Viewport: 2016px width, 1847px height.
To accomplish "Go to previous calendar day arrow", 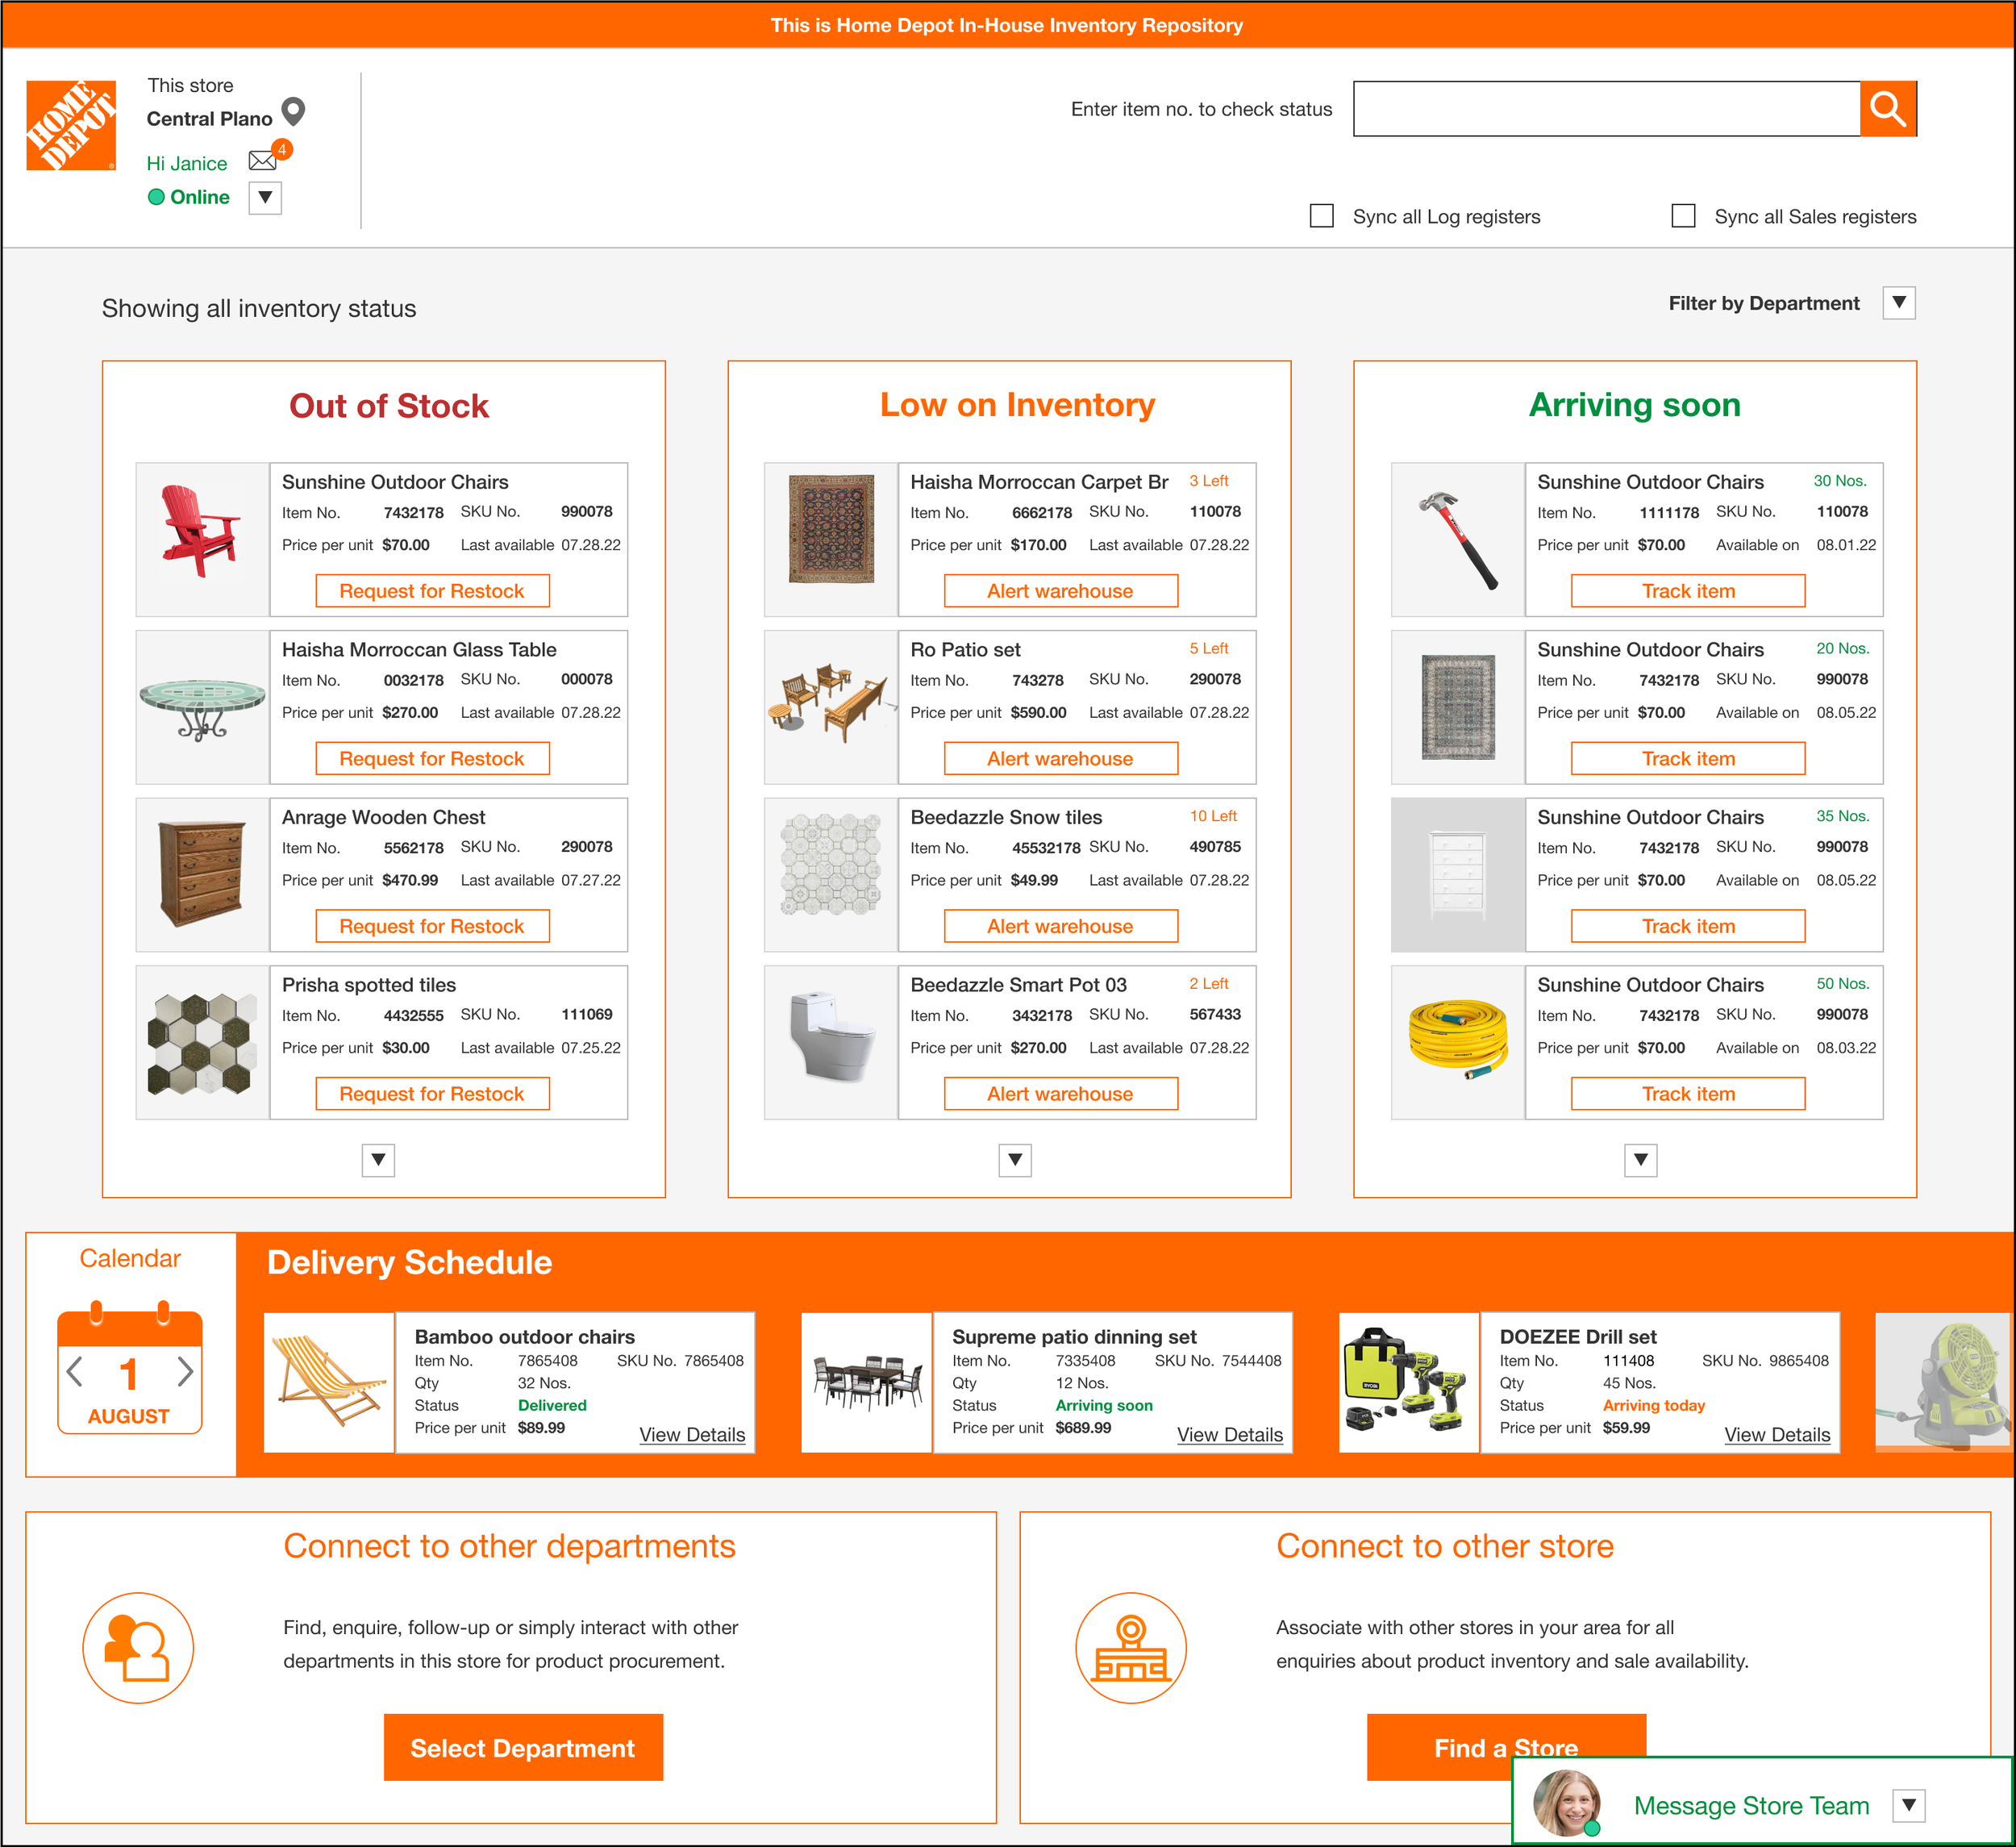I will tap(74, 1370).
